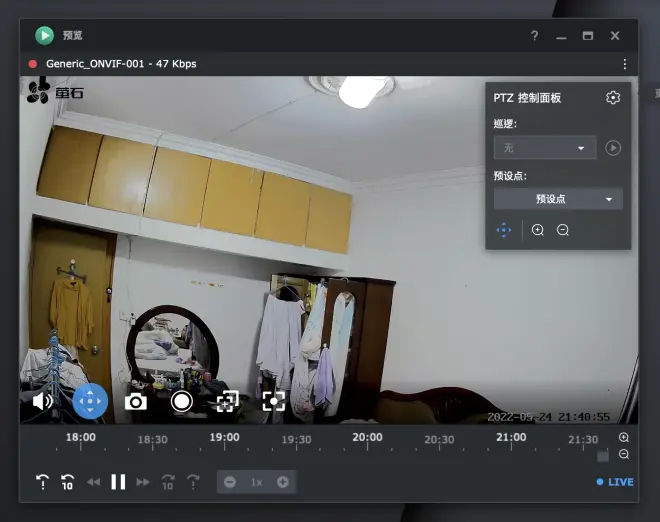Open PTZ control panel settings gear

(x=613, y=98)
